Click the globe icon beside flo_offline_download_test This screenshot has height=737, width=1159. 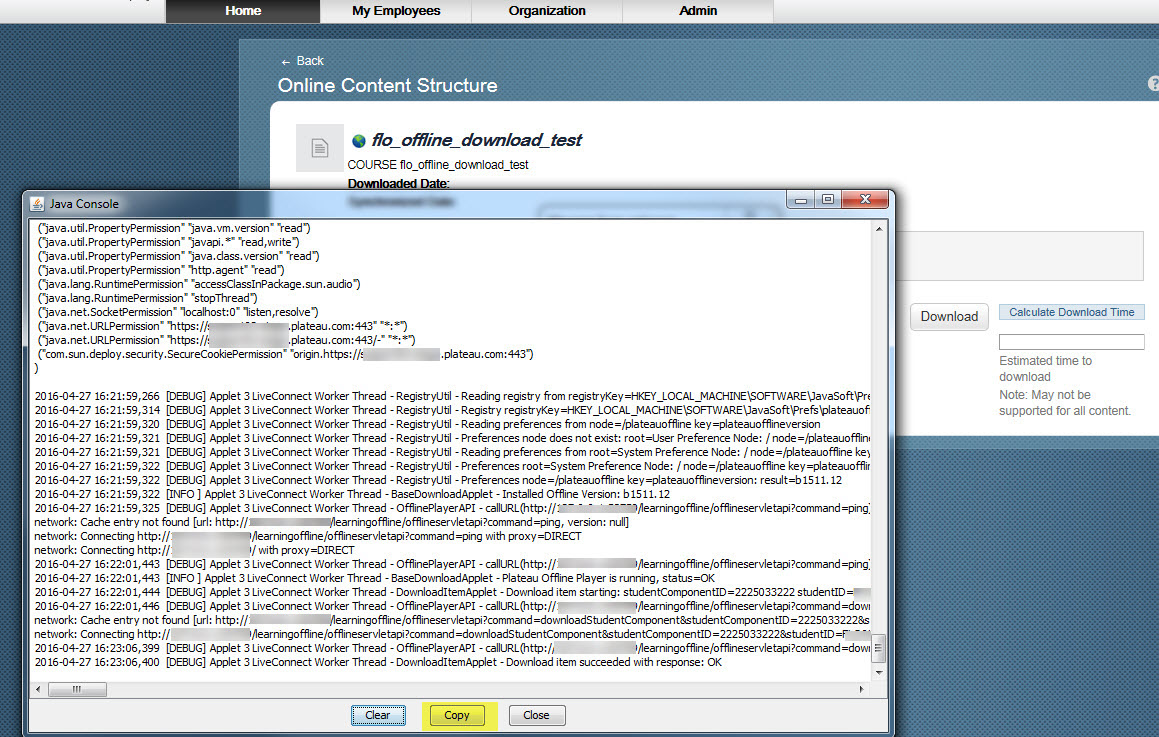[359, 140]
